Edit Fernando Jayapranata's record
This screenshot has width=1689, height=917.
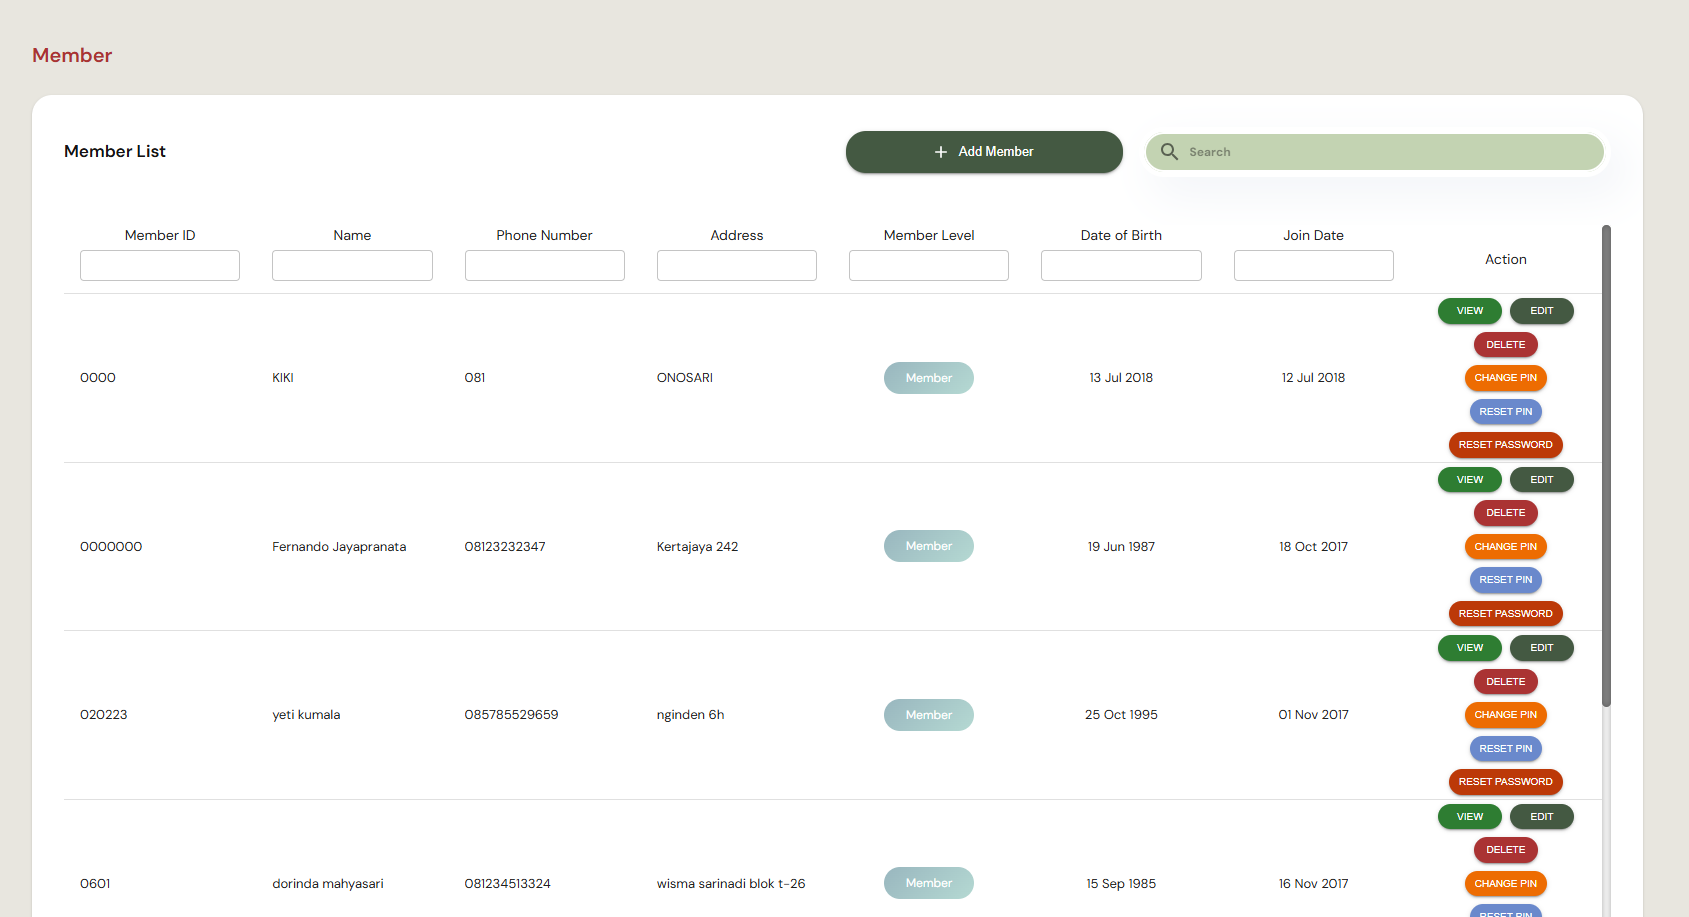(1542, 480)
